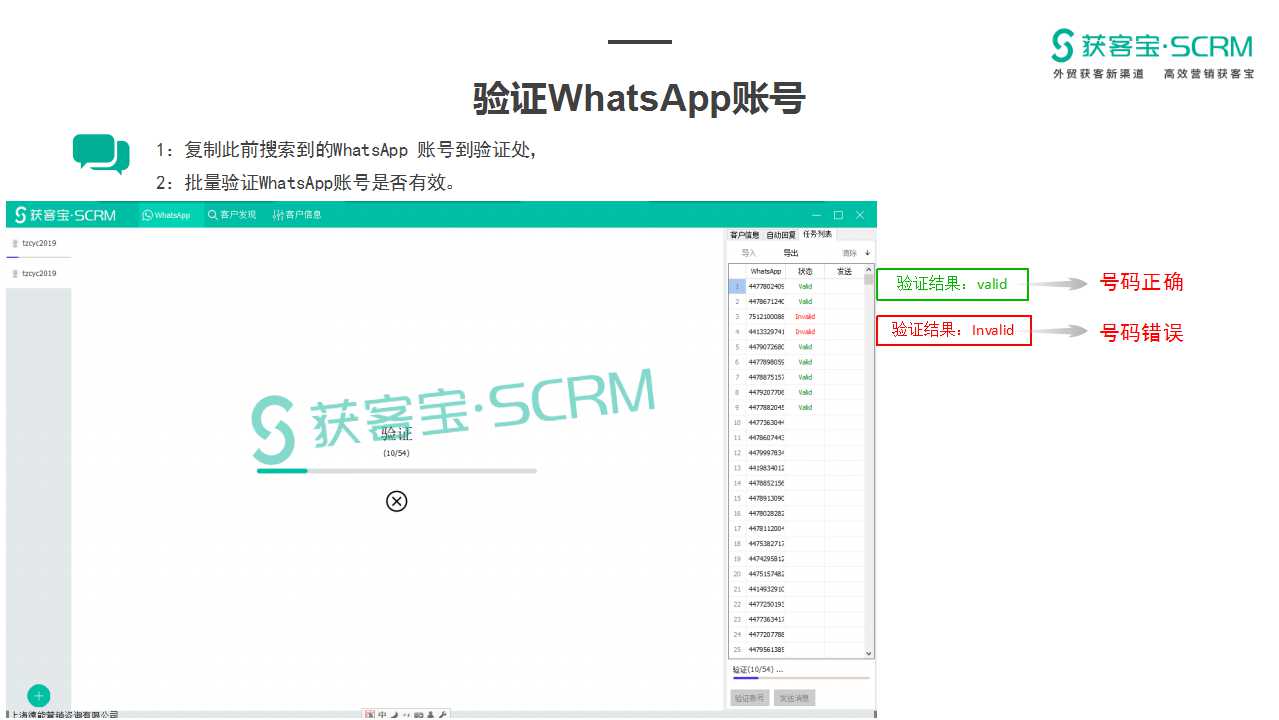Image resolution: width=1279 pixels, height=720 pixels.
Task: Select the number in row 4
Action: pos(766,332)
